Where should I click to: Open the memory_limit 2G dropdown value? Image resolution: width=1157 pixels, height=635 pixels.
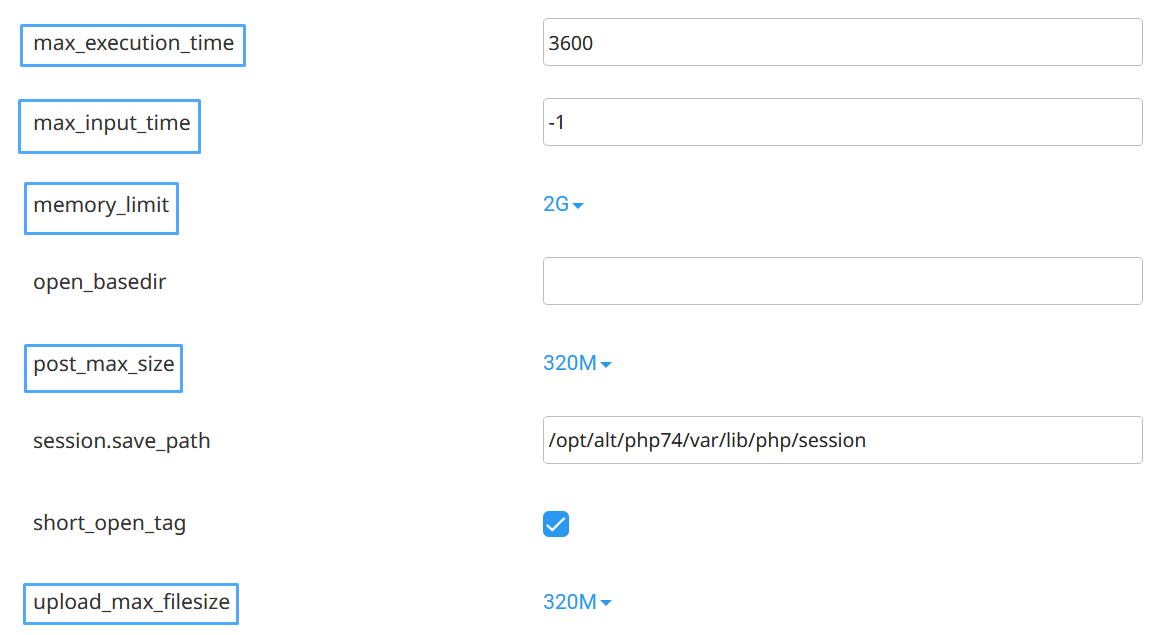point(556,205)
